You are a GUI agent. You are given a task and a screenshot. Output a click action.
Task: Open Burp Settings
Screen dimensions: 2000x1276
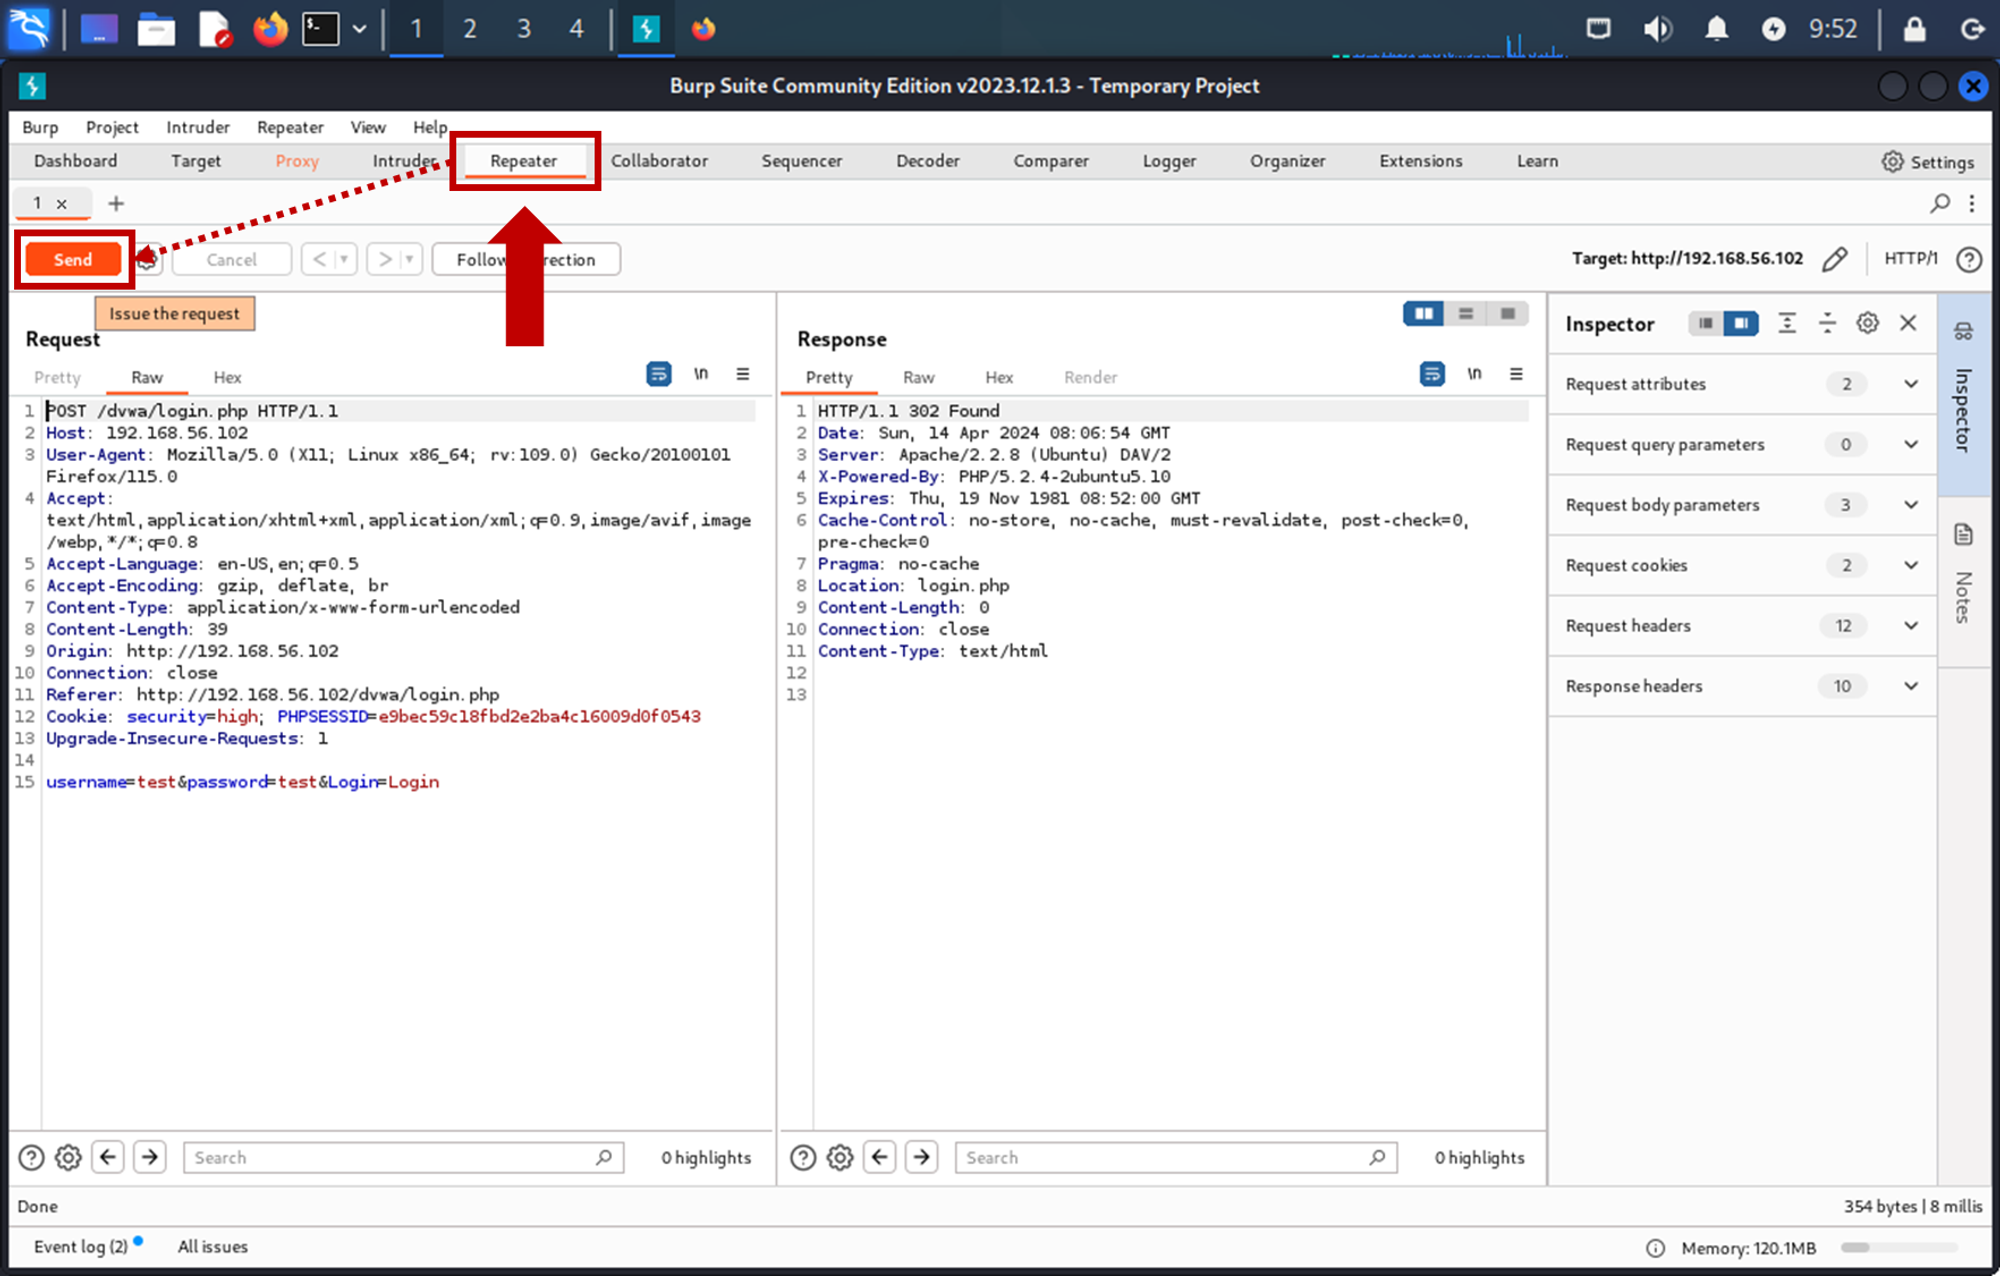(1928, 162)
